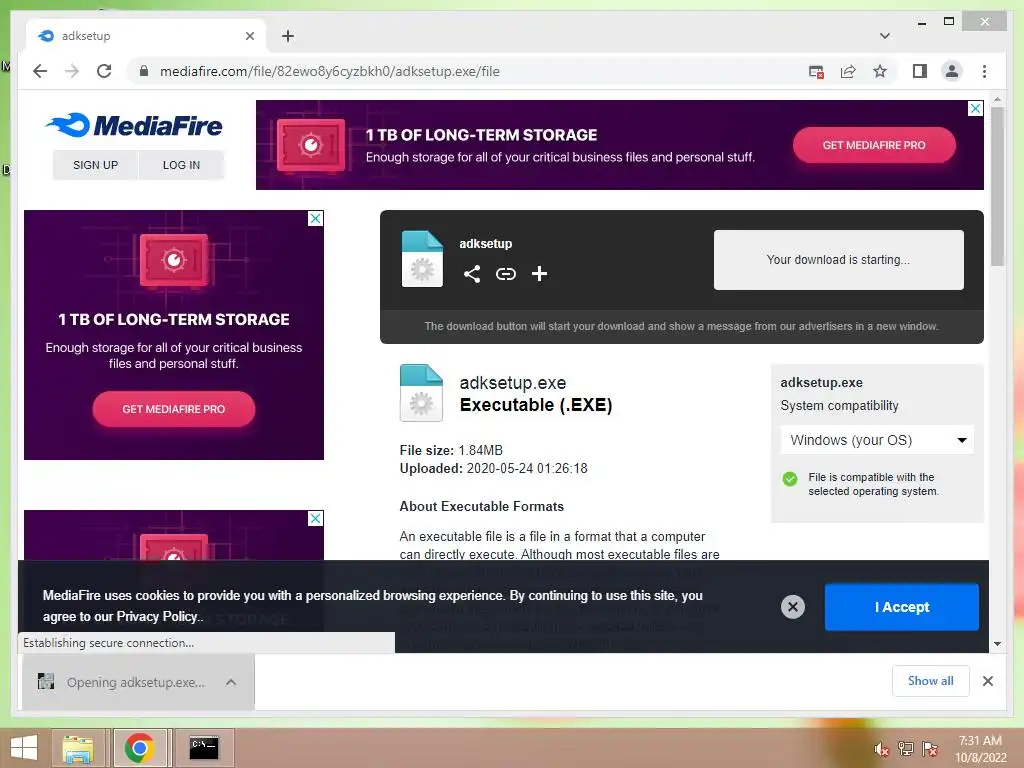Close the second left sidebar advertisement

pyautogui.click(x=315, y=518)
